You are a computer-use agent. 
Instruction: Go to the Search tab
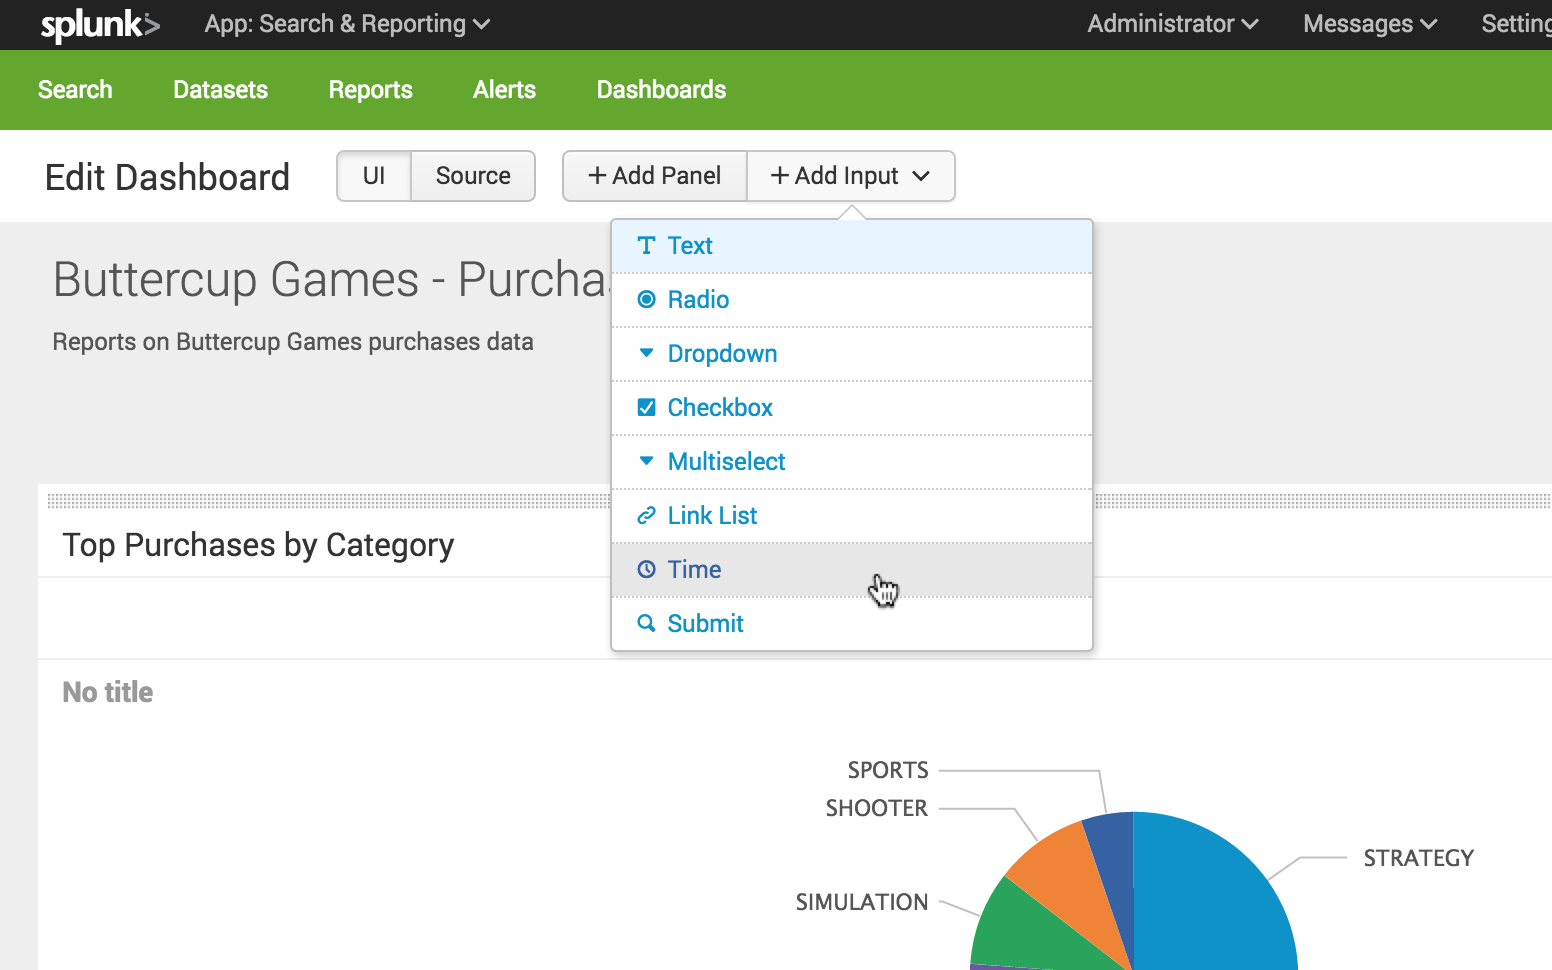pyautogui.click(x=75, y=90)
